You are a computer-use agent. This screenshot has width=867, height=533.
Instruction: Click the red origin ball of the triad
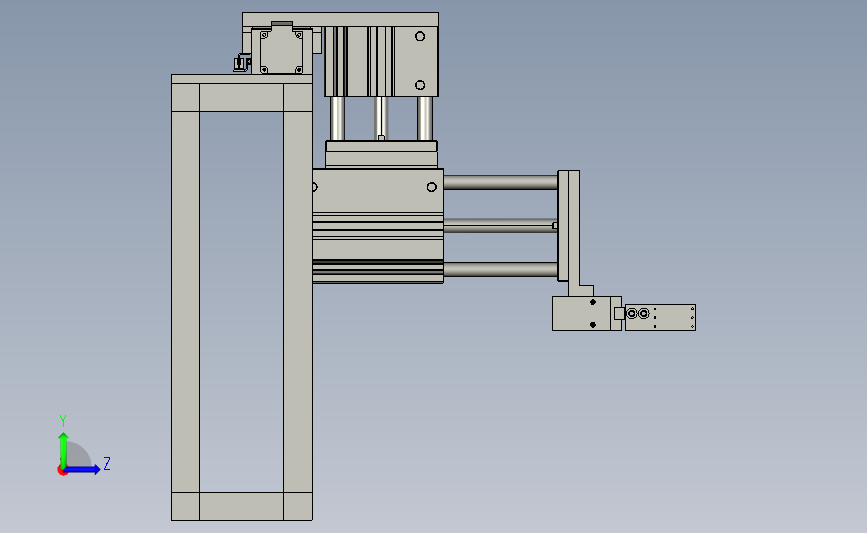pyautogui.click(x=62, y=470)
